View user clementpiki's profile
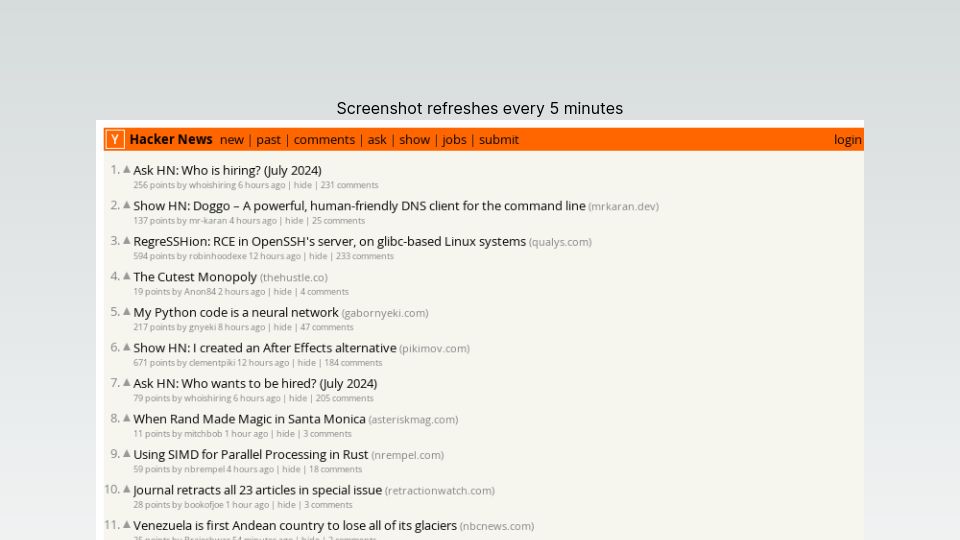The image size is (960, 540). click(x=212, y=362)
